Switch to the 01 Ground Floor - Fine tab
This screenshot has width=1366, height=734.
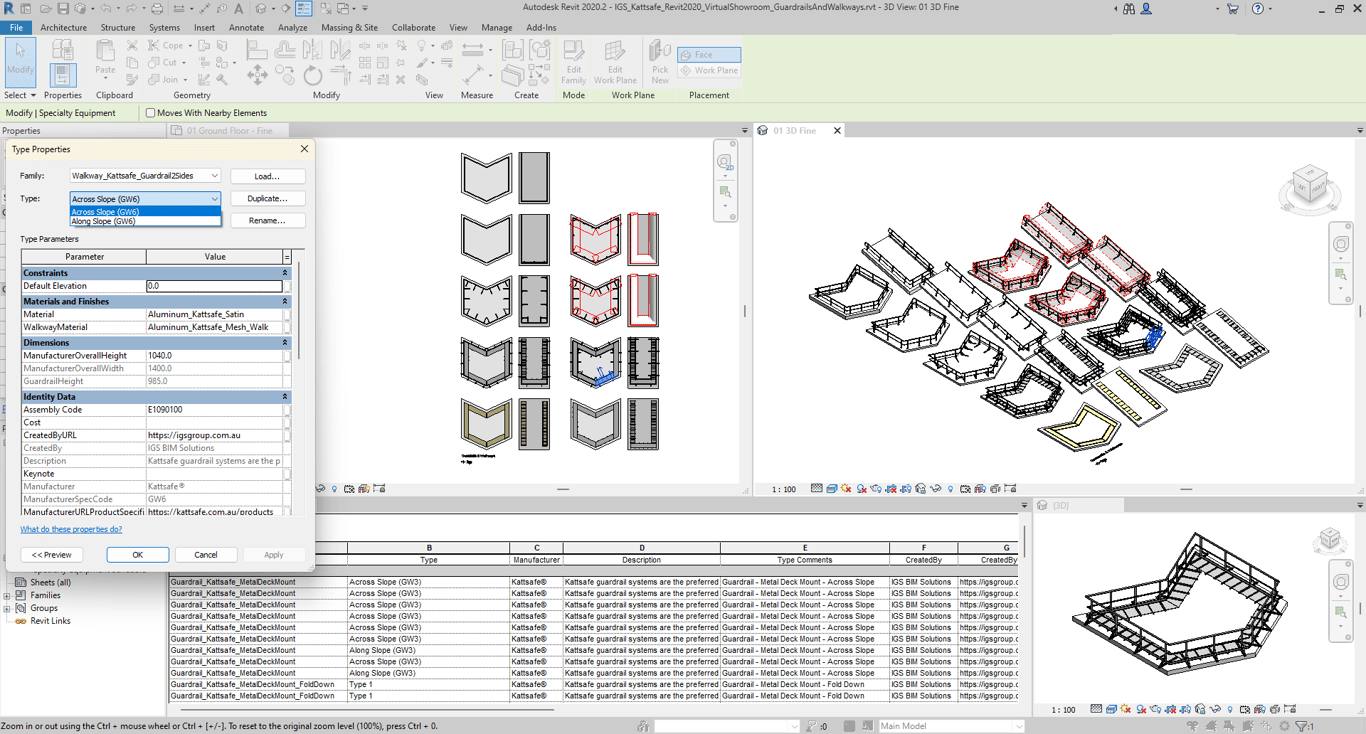click(x=229, y=131)
